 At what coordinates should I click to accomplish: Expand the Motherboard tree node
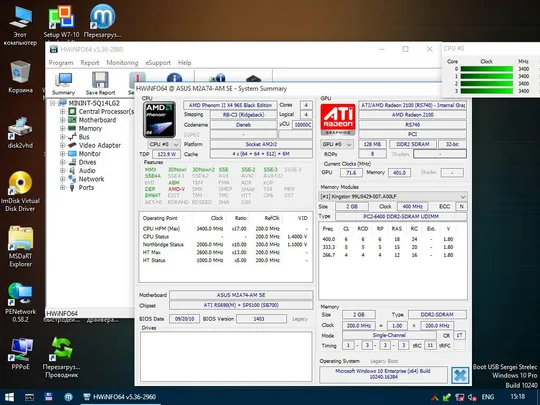pos(63,120)
